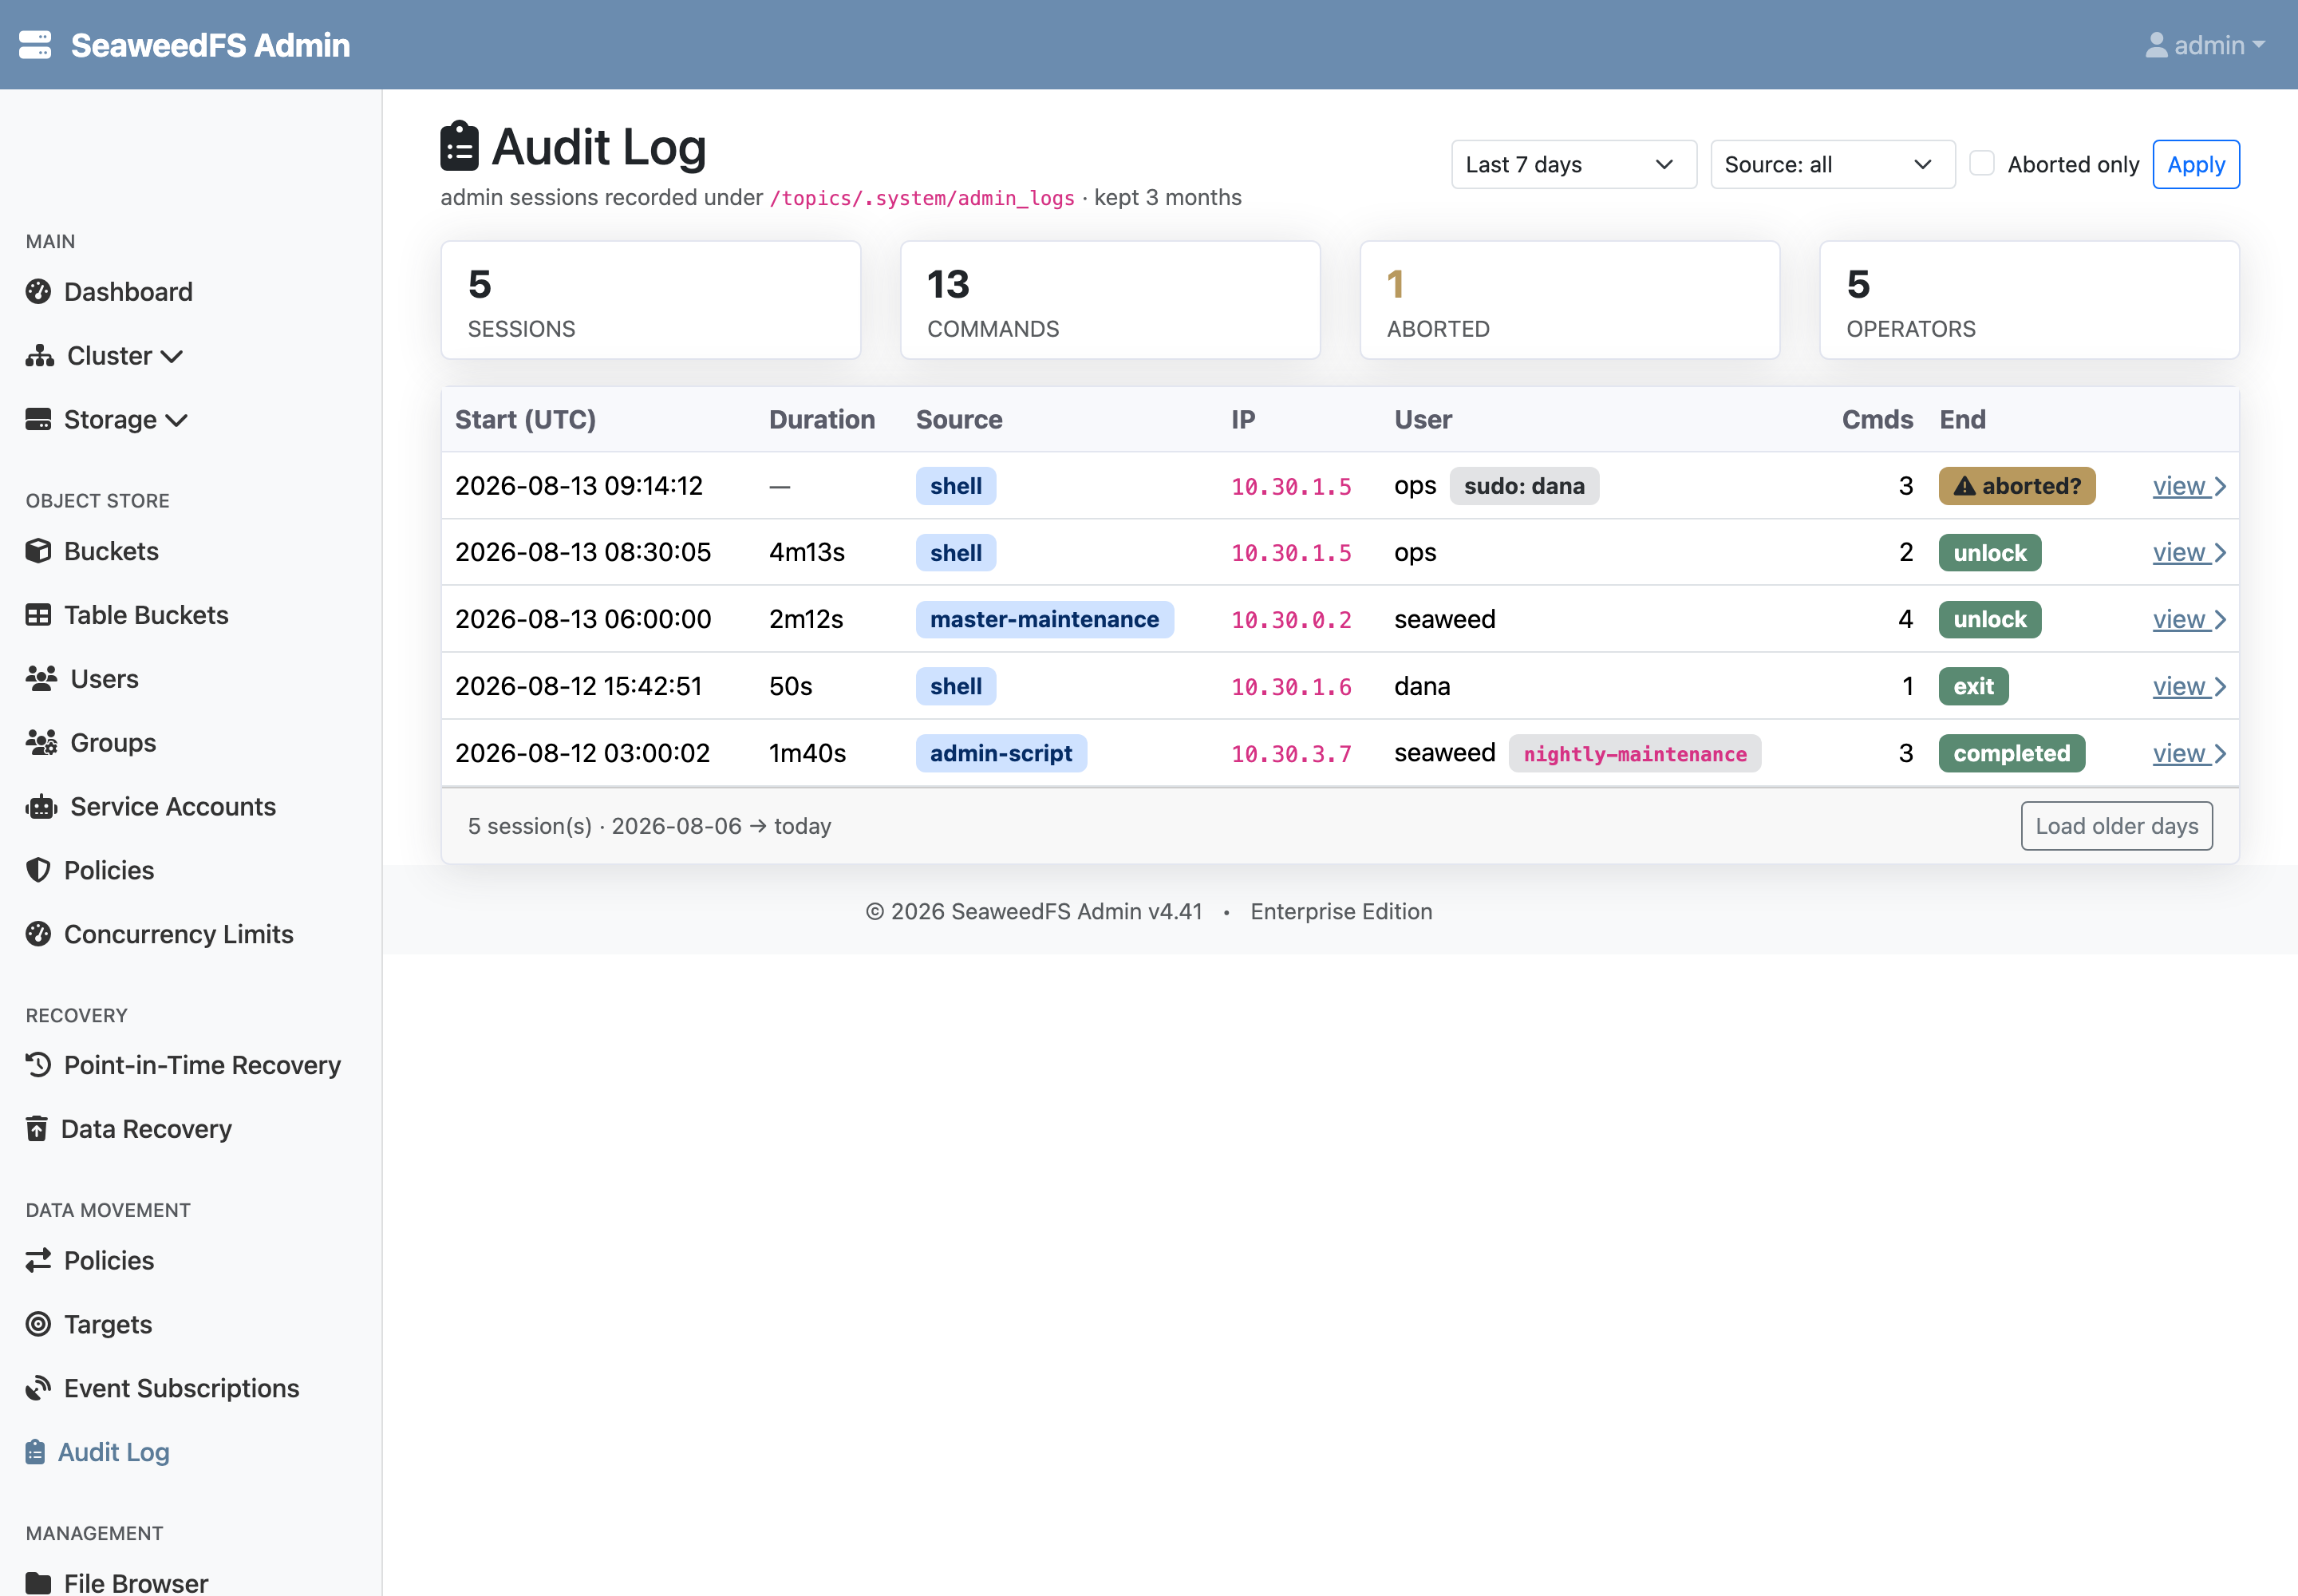Click the /topics/.system/admin_logs path

(922, 198)
